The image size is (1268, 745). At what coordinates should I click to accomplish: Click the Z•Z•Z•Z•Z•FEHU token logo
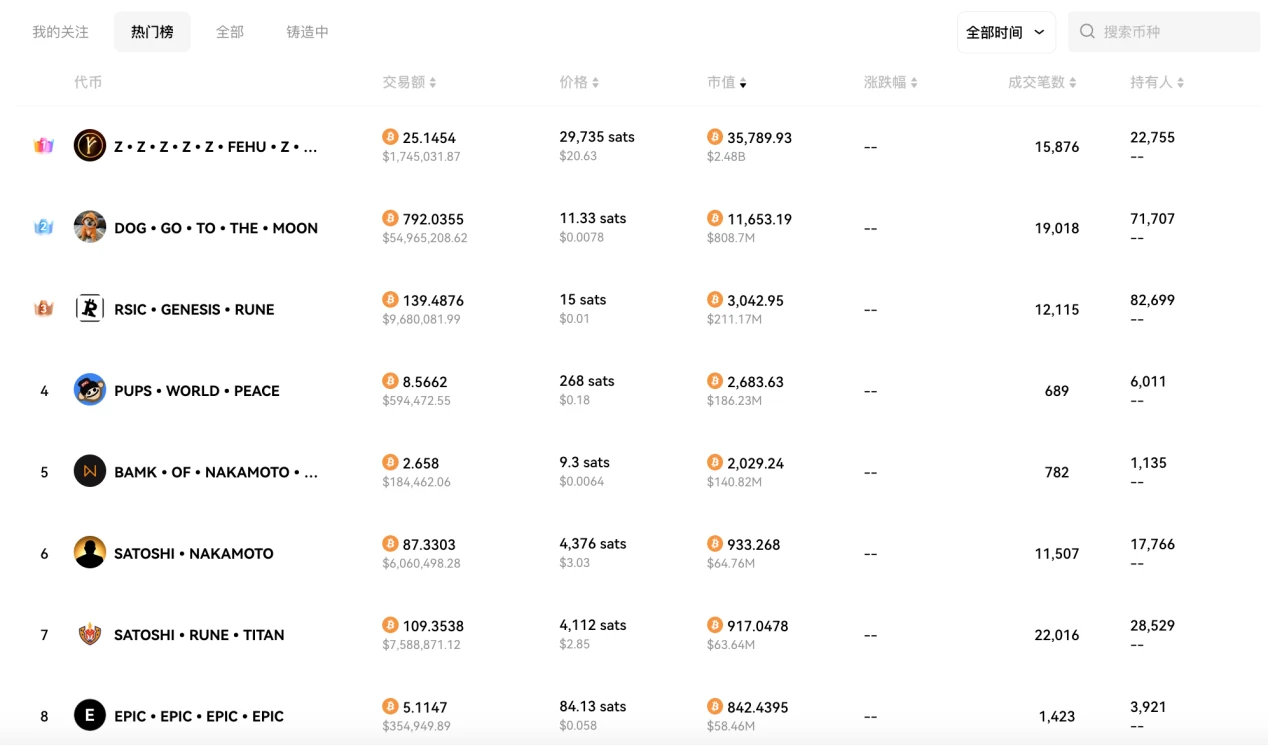pos(90,146)
